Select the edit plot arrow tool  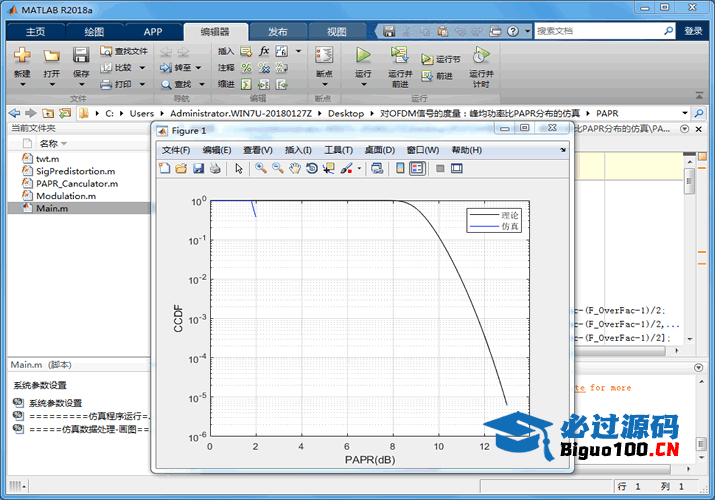[x=239, y=169]
